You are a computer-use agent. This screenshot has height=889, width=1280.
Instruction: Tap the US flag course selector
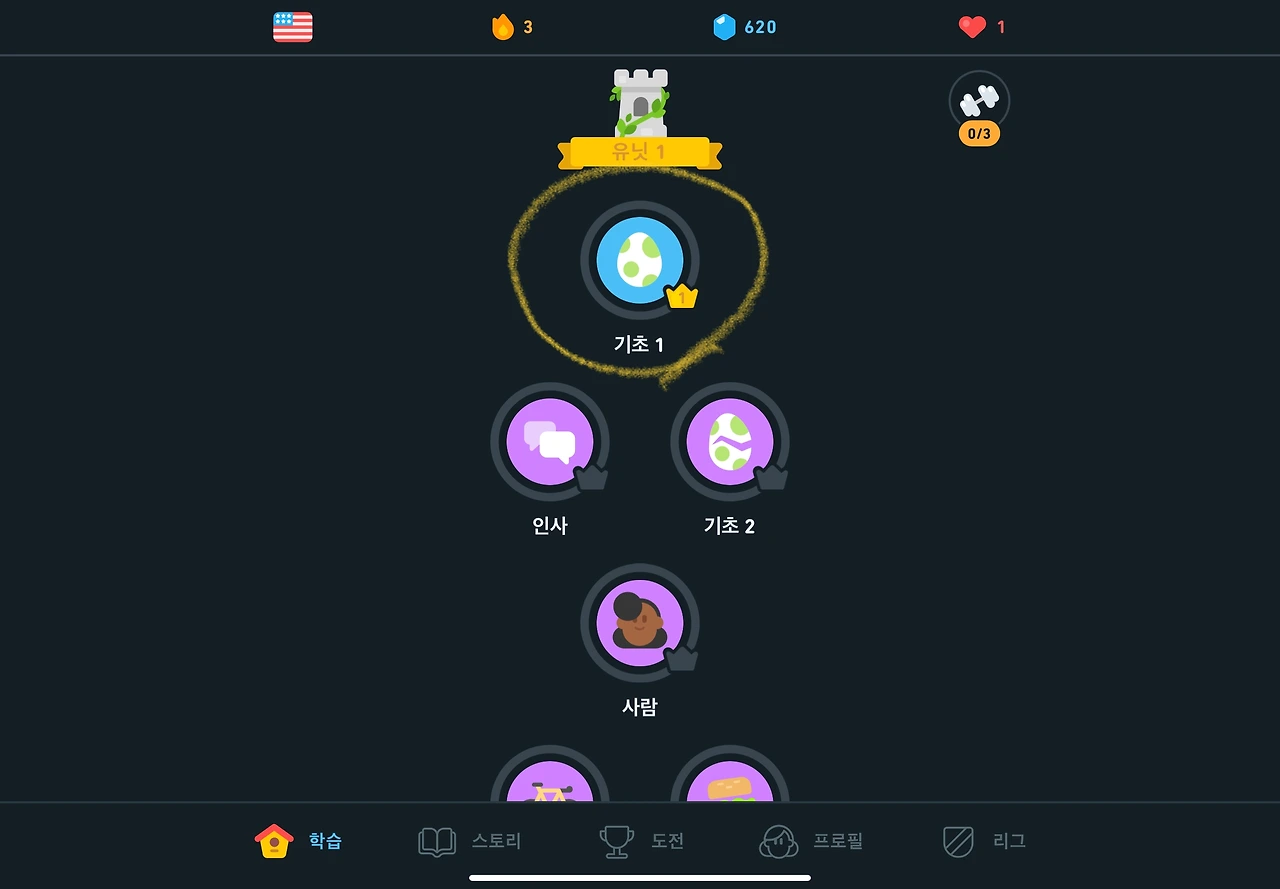(293, 27)
